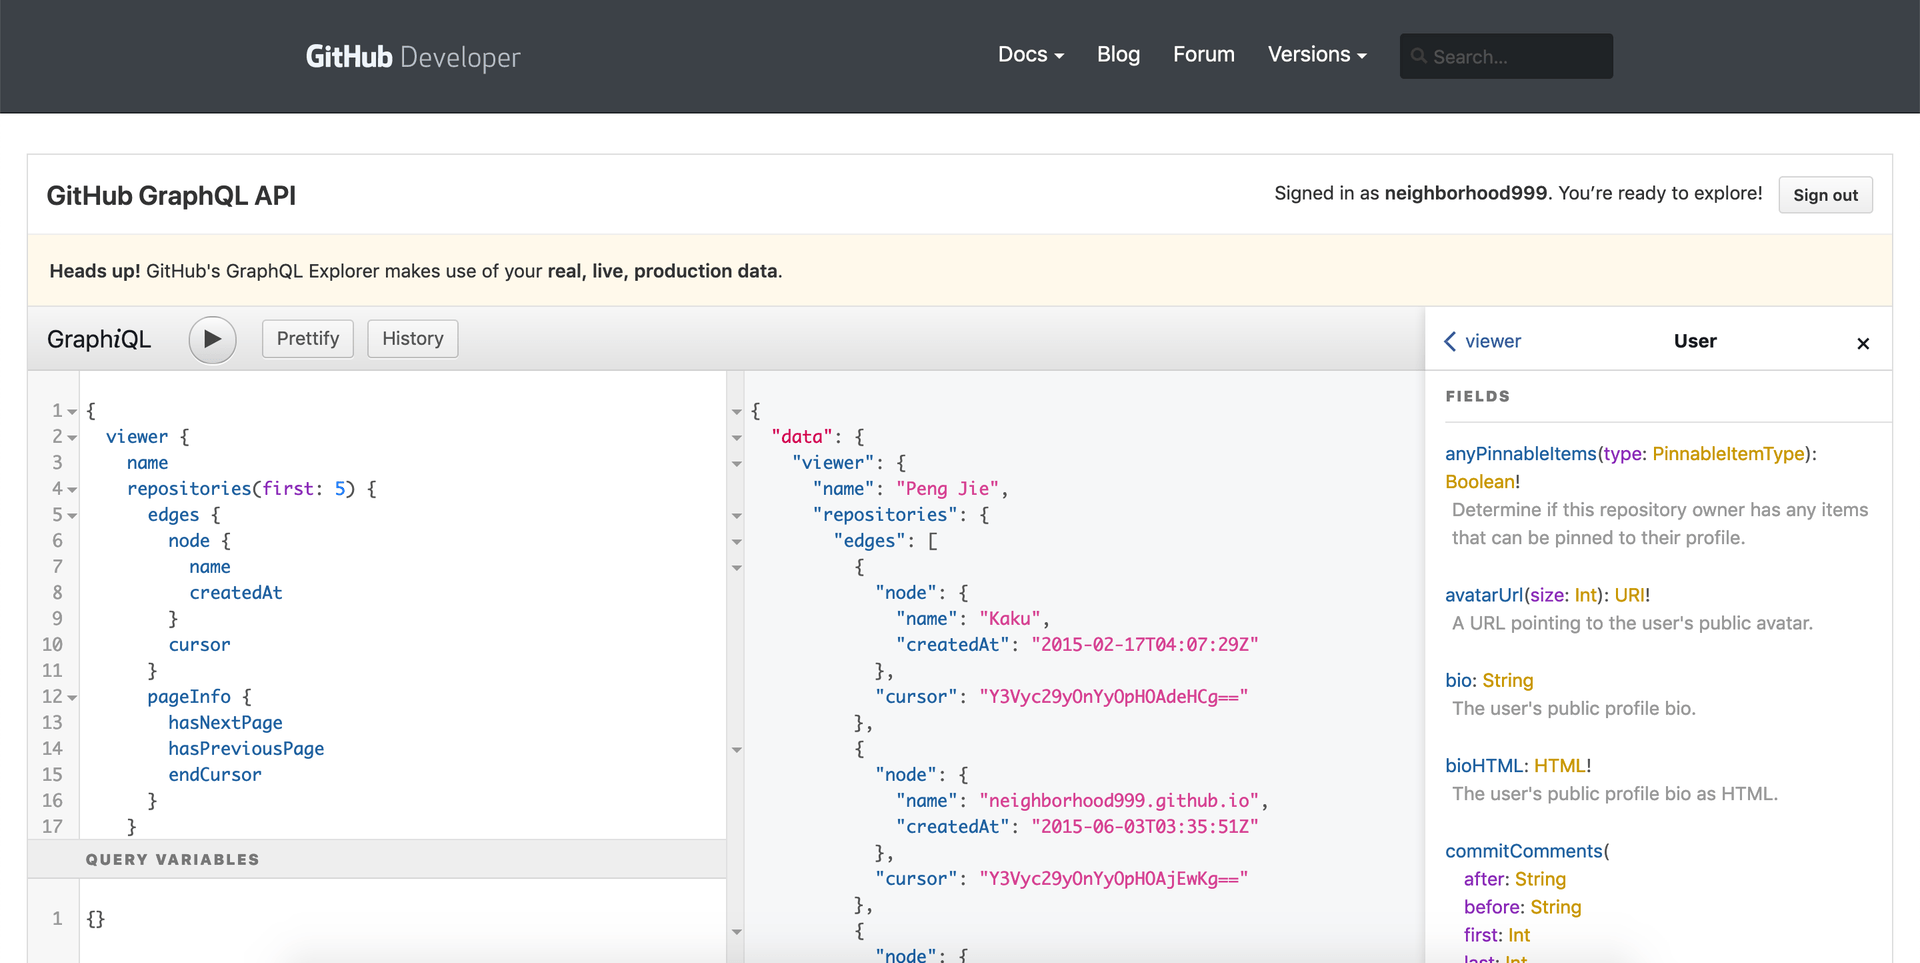Run the query with the play button
This screenshot has width=1920, height=963.
pyautogui.click(x=212, y=339)
